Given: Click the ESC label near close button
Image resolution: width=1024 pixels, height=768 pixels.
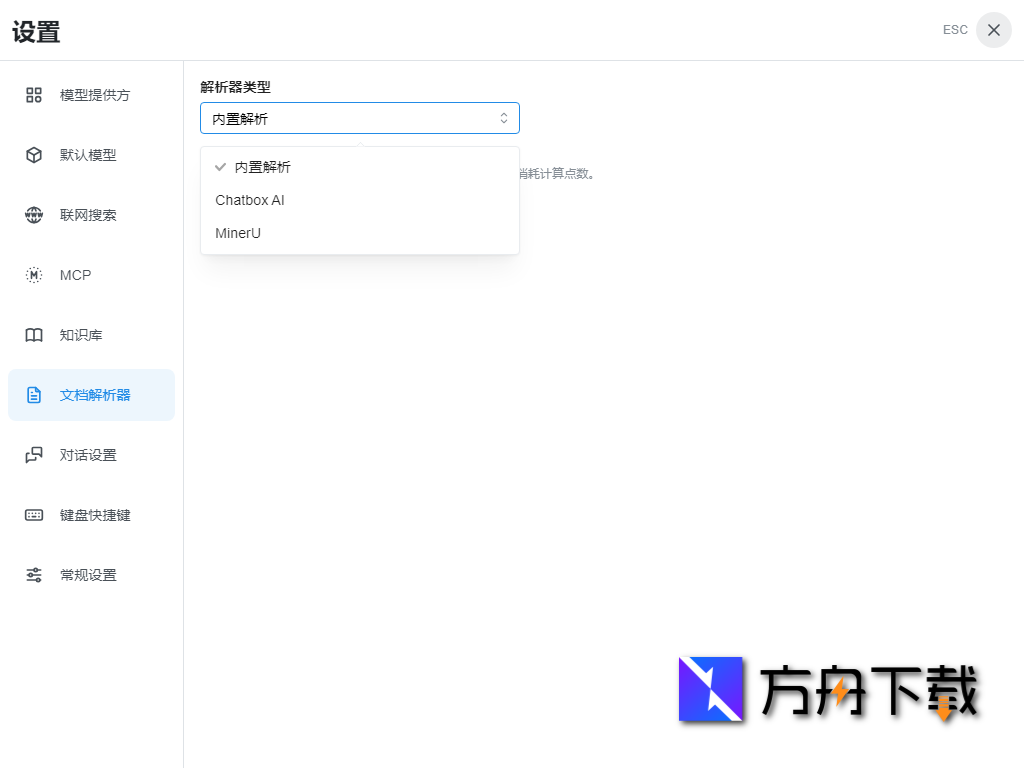Looking at the screenshot, I should 955,30.
